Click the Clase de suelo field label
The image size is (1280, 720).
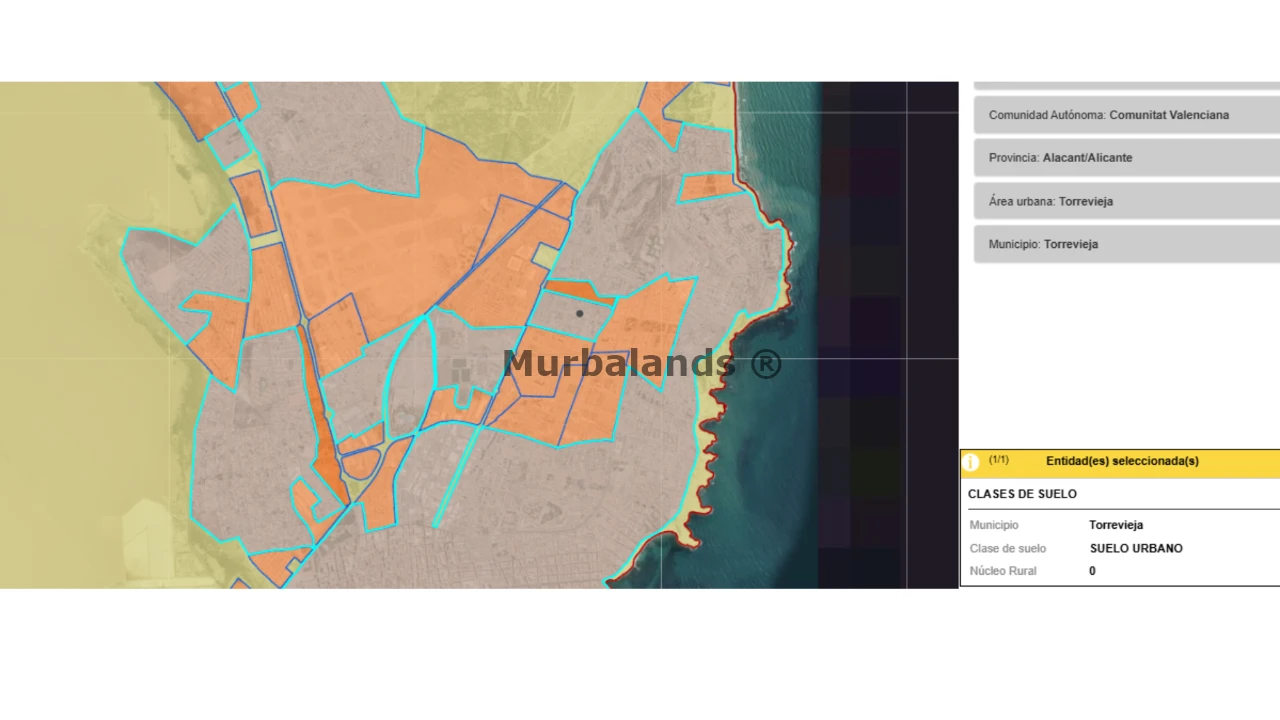(x=1007, y=548)
